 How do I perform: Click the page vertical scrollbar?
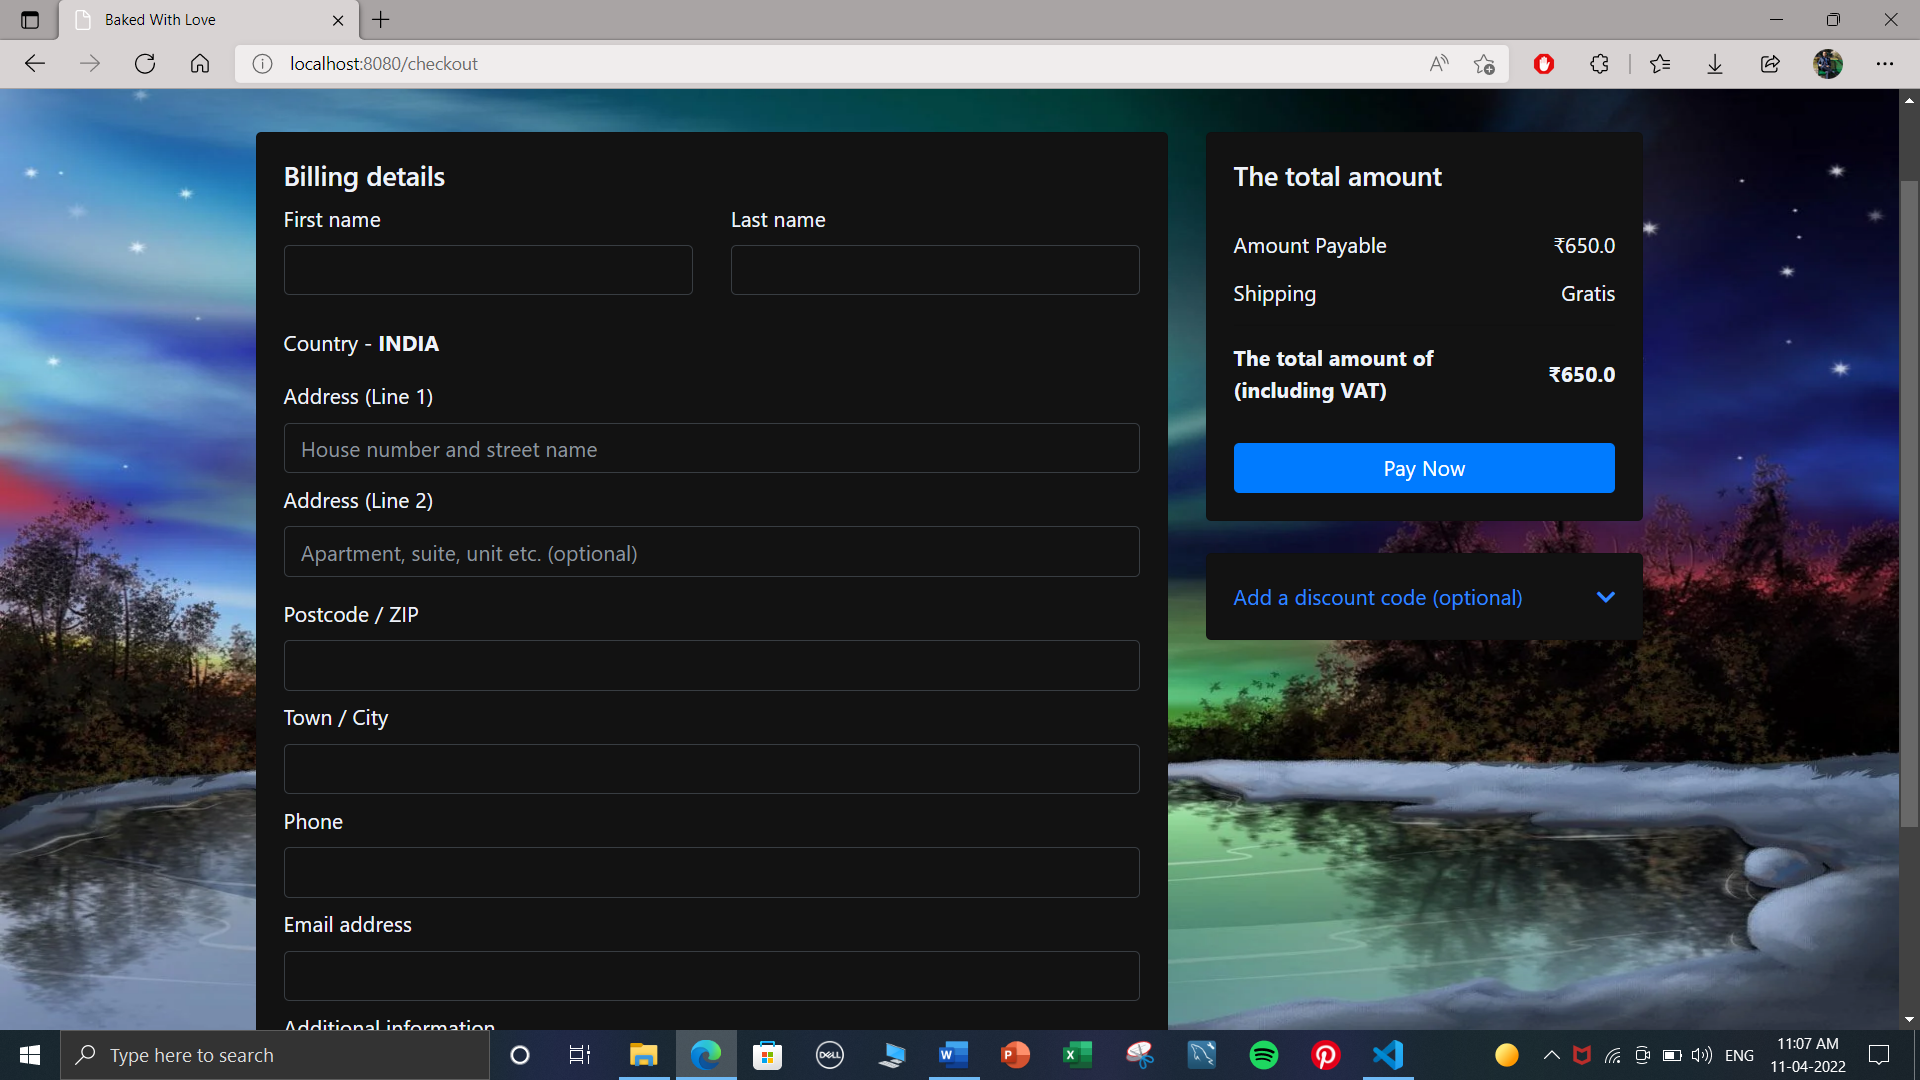[1909, 500]
